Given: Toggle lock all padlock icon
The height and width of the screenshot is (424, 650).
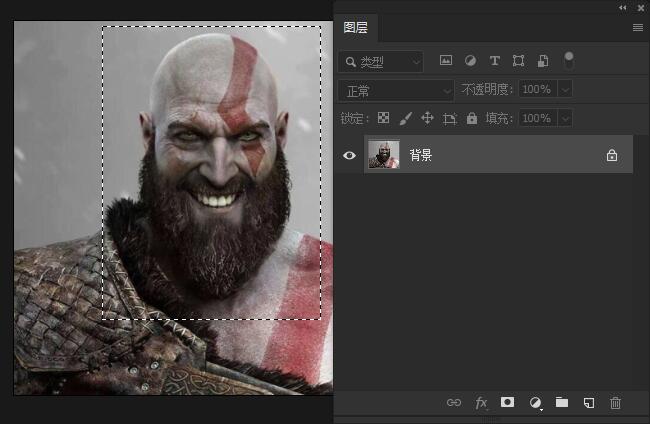Looking at the screenshot, I should pos(472,118).
